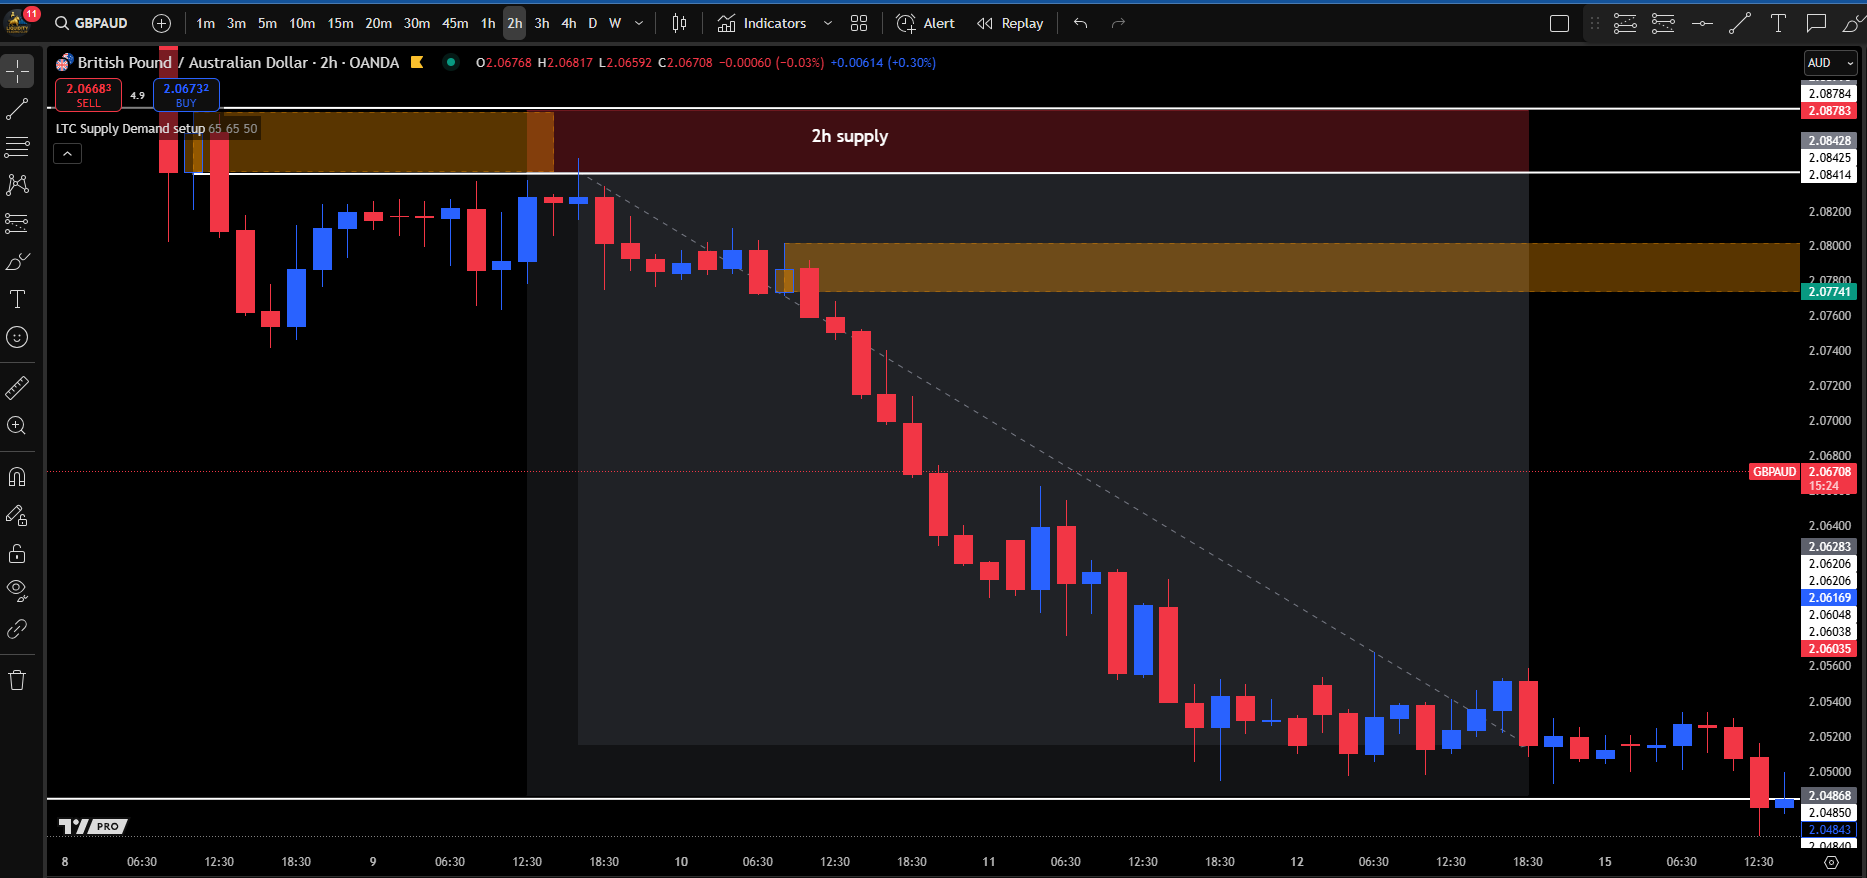Select second Fib tool in favorites toolbar

tap(1663, 23)
